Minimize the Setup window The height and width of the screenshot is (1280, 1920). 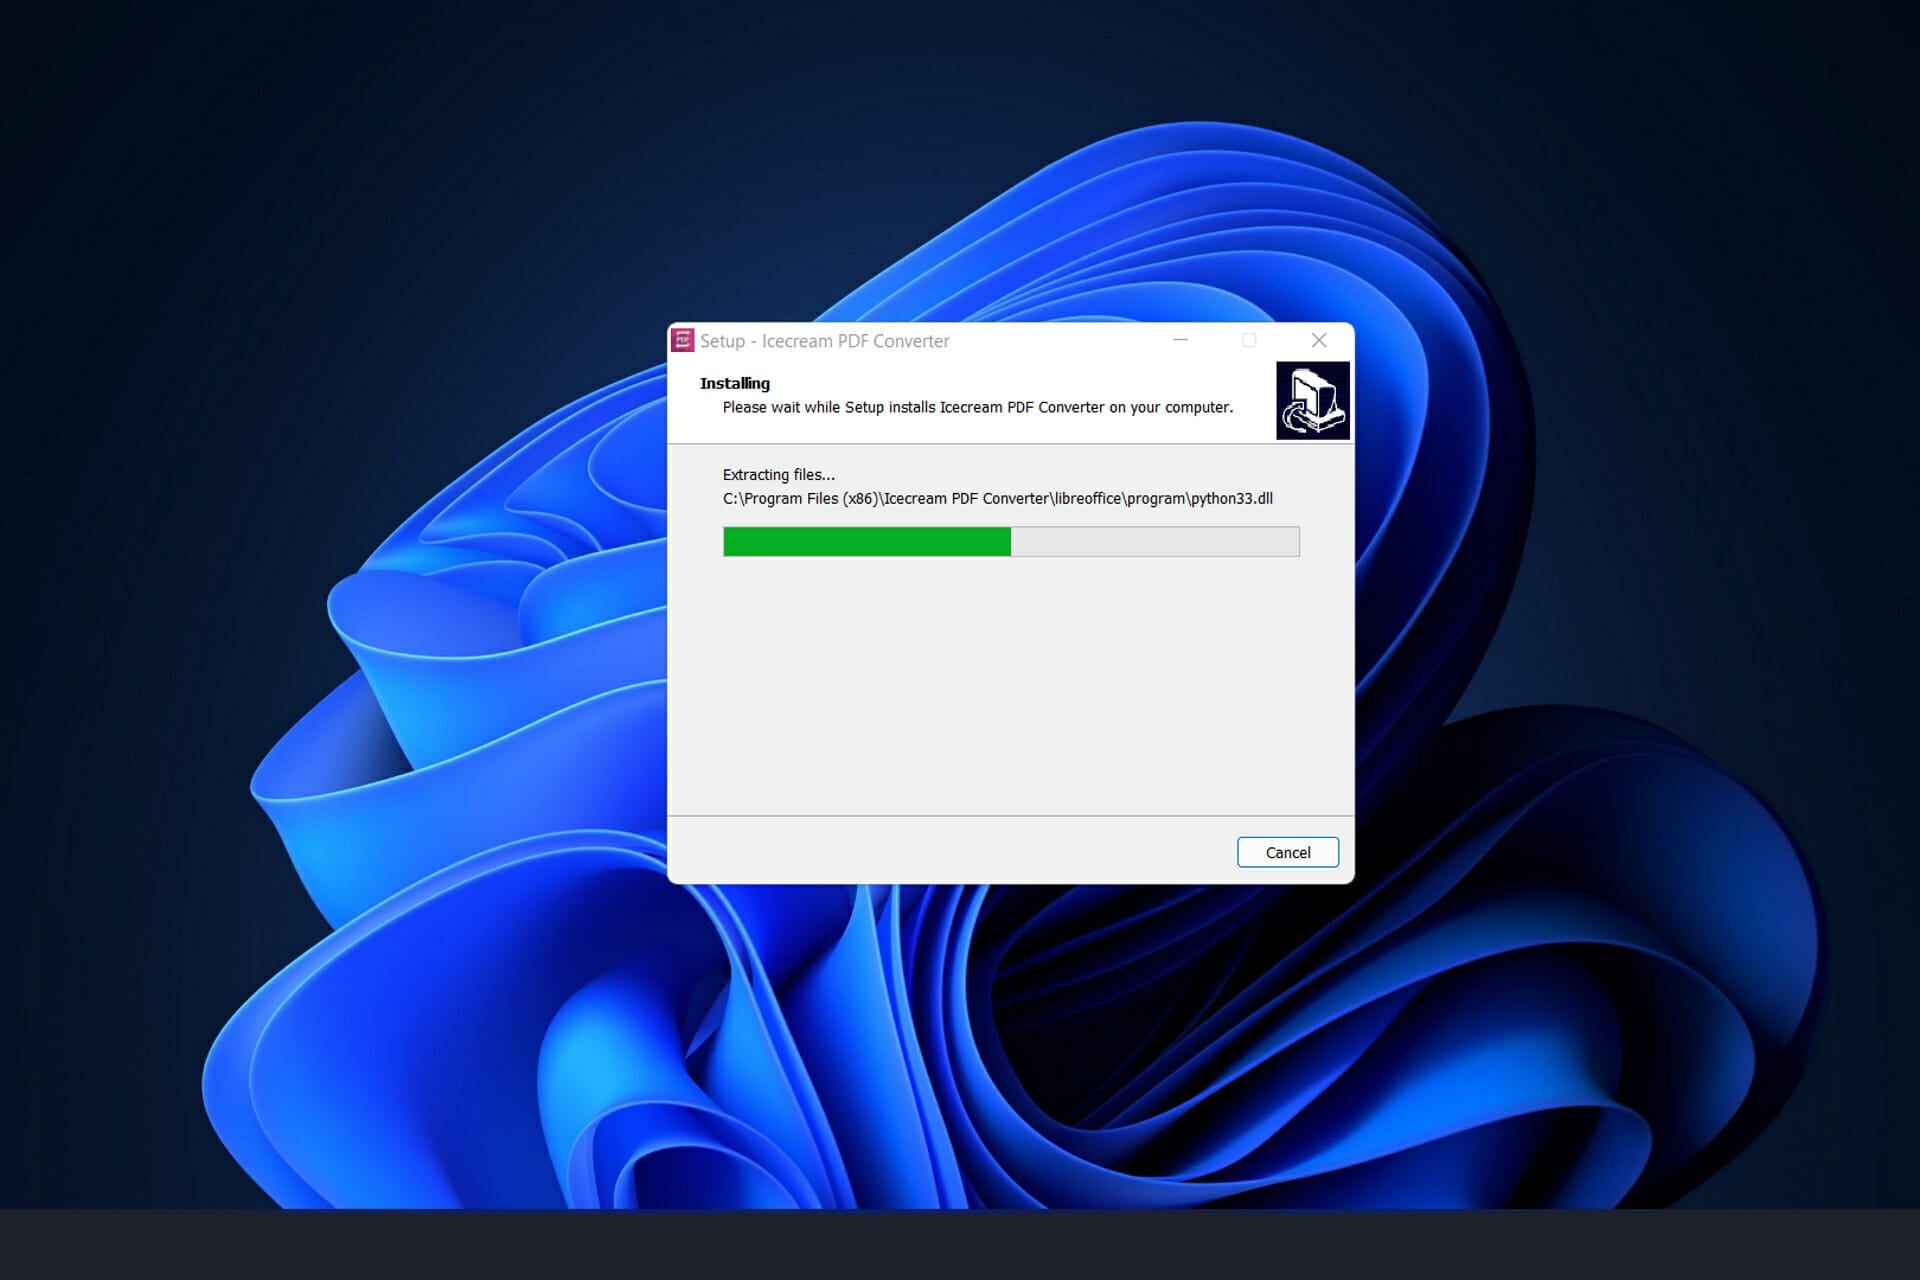[x=1180, y=340]
